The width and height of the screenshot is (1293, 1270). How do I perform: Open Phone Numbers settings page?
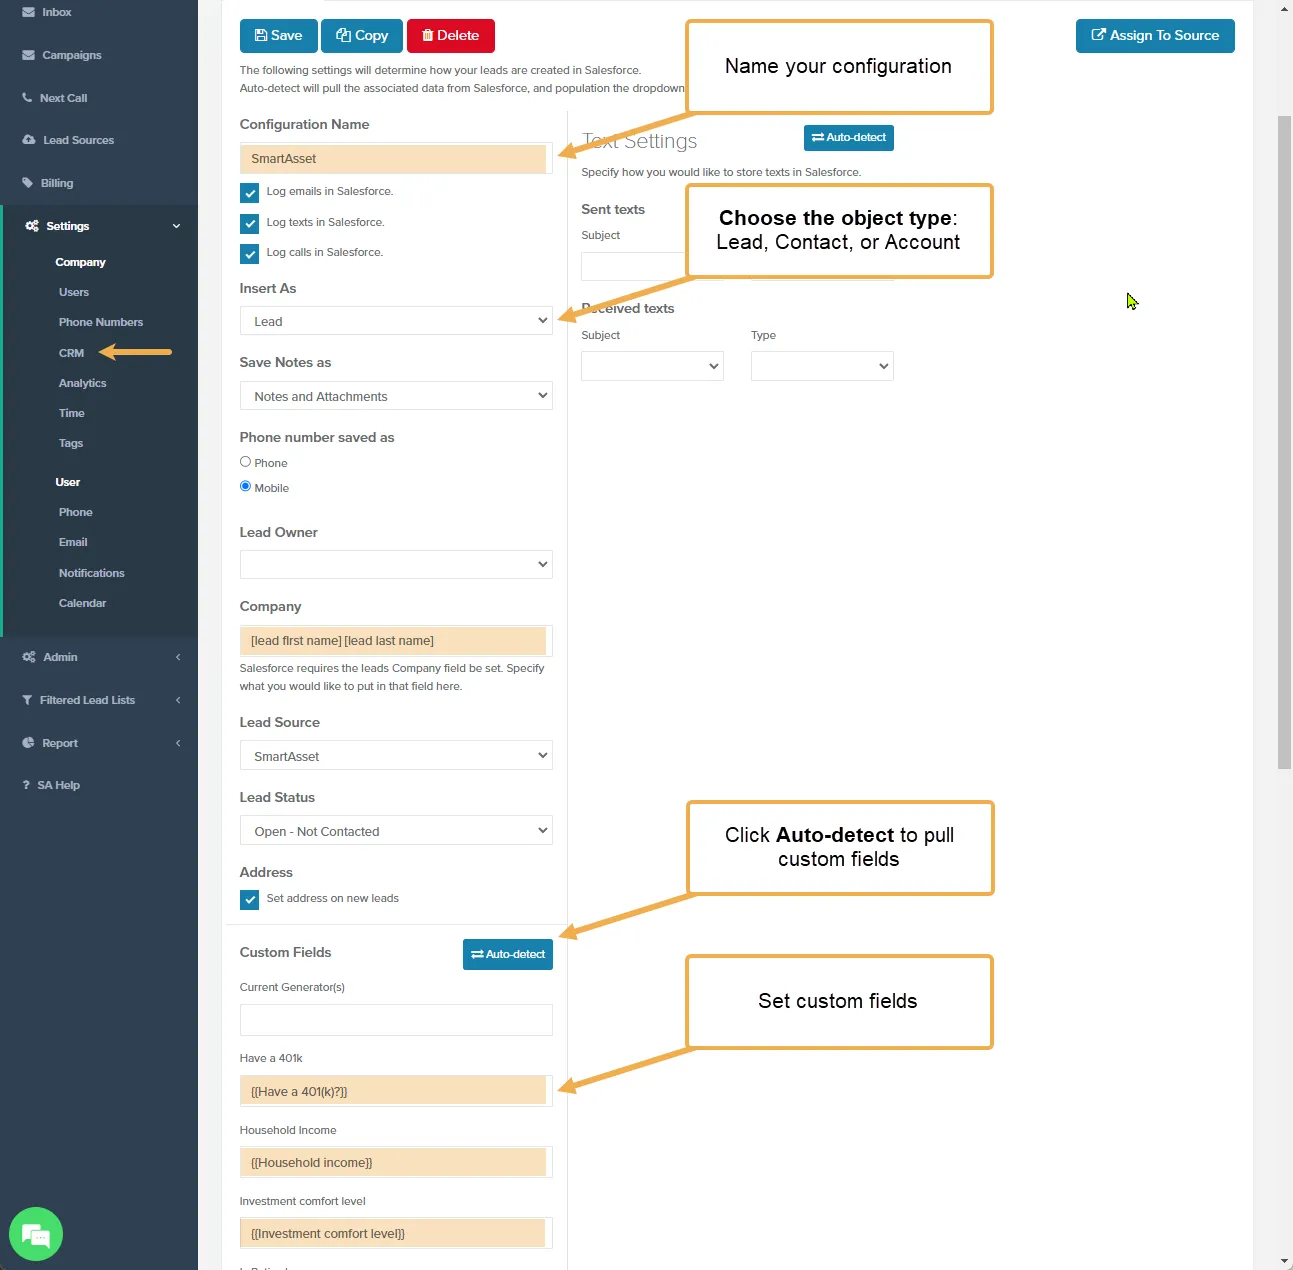101,322
